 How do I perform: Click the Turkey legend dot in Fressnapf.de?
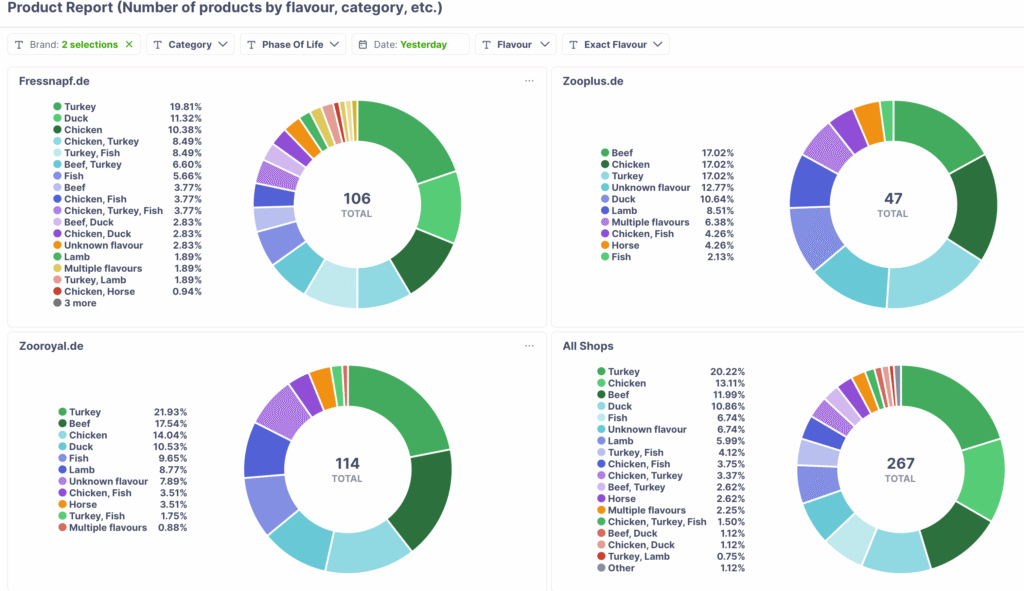coord(58,106)
